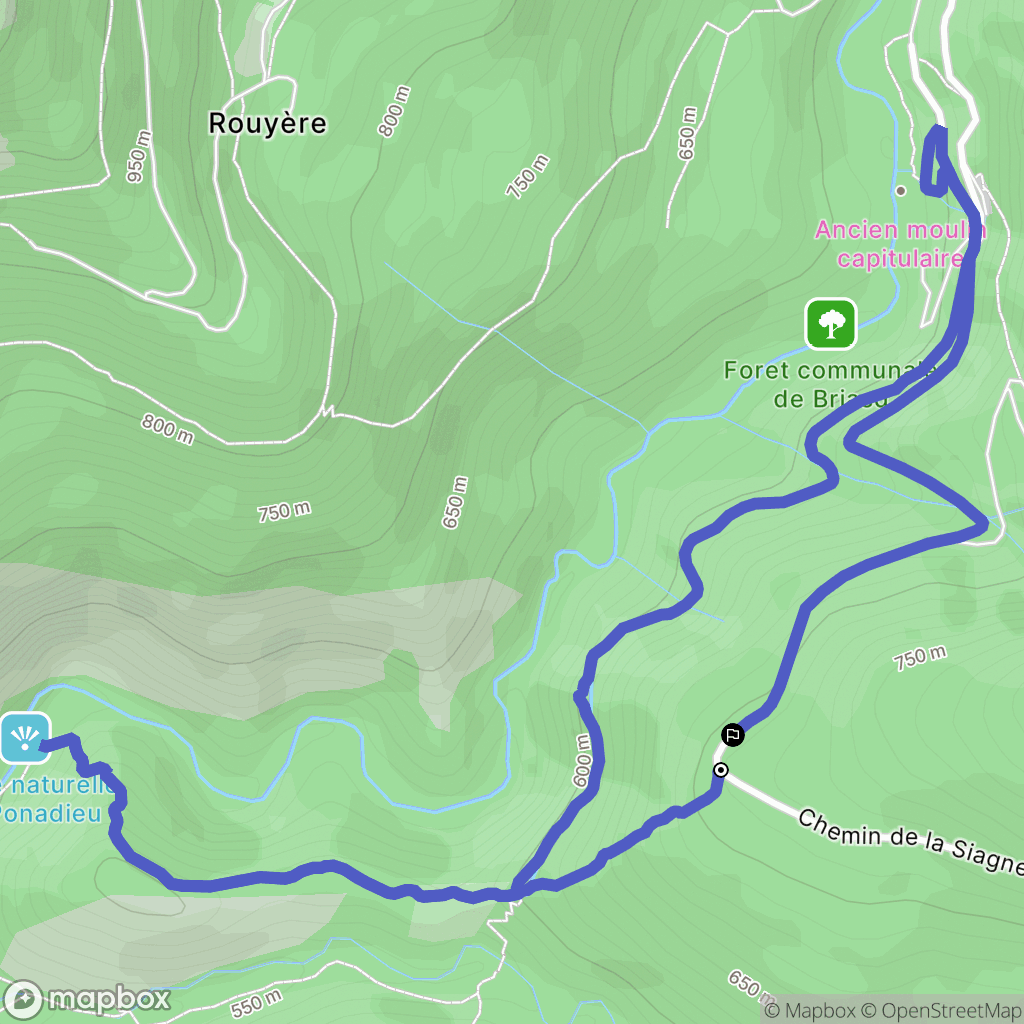This screenshot has width=1024, height=1024.
Task: Click the blue natural viewpoint icon
Action: coord(25,738)
